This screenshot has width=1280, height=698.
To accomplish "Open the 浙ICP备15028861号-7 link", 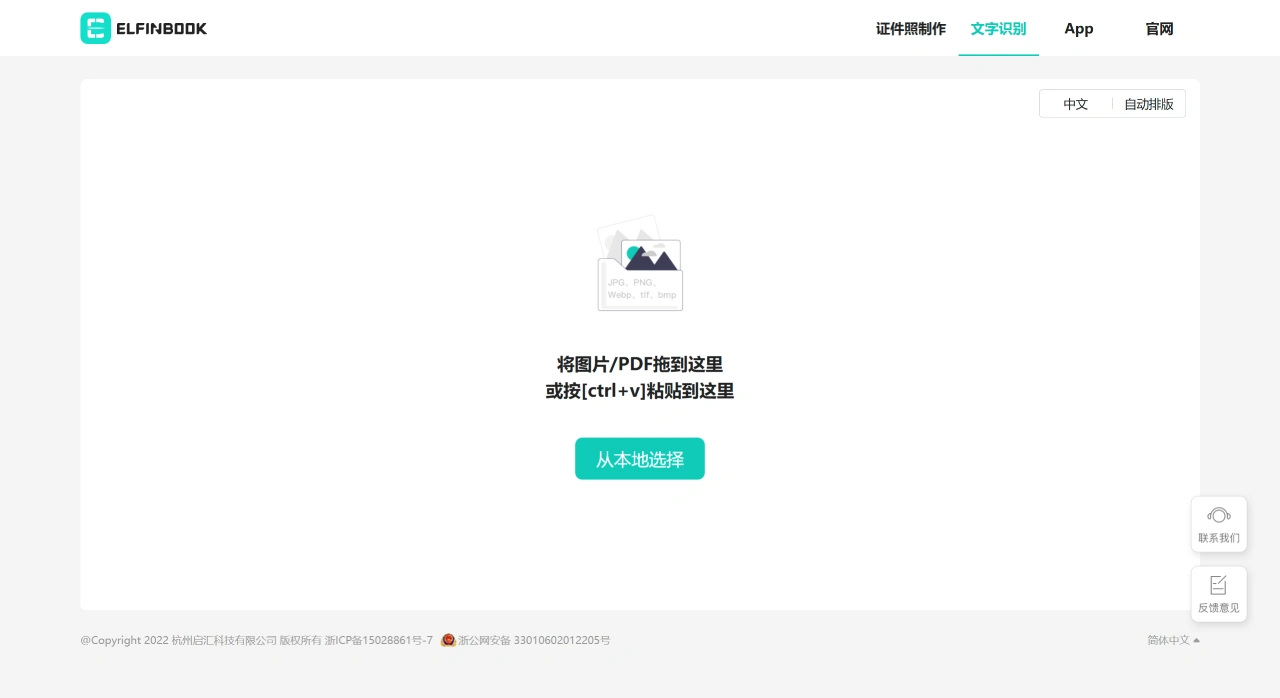I will [378, 640].
